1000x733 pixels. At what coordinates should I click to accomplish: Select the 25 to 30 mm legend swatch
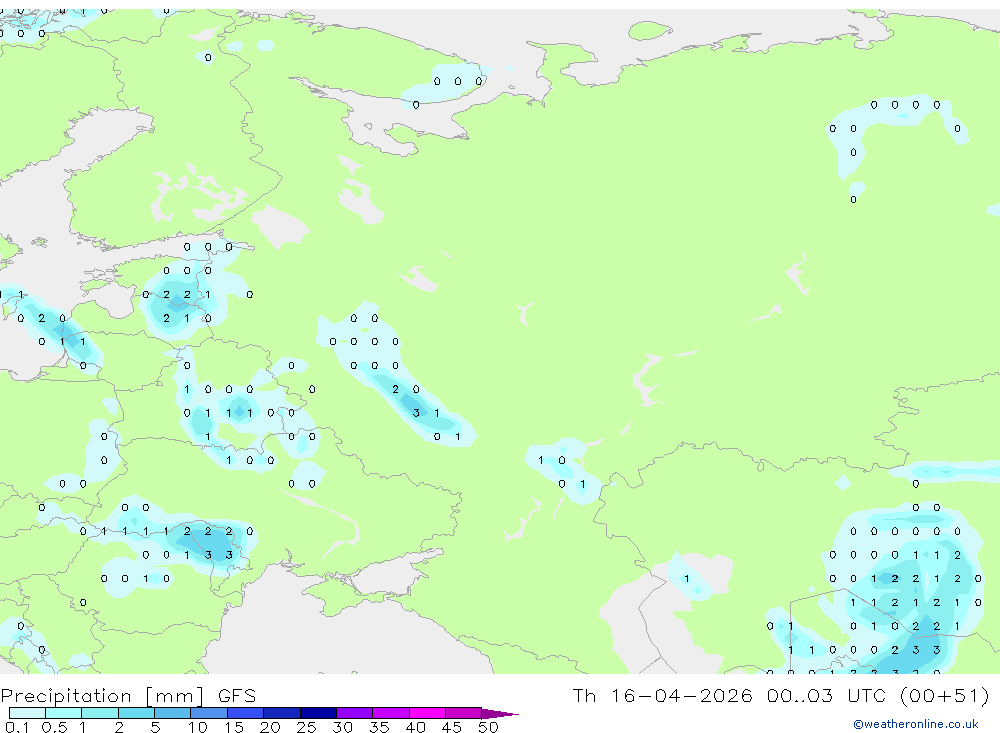tap(318, 713)
